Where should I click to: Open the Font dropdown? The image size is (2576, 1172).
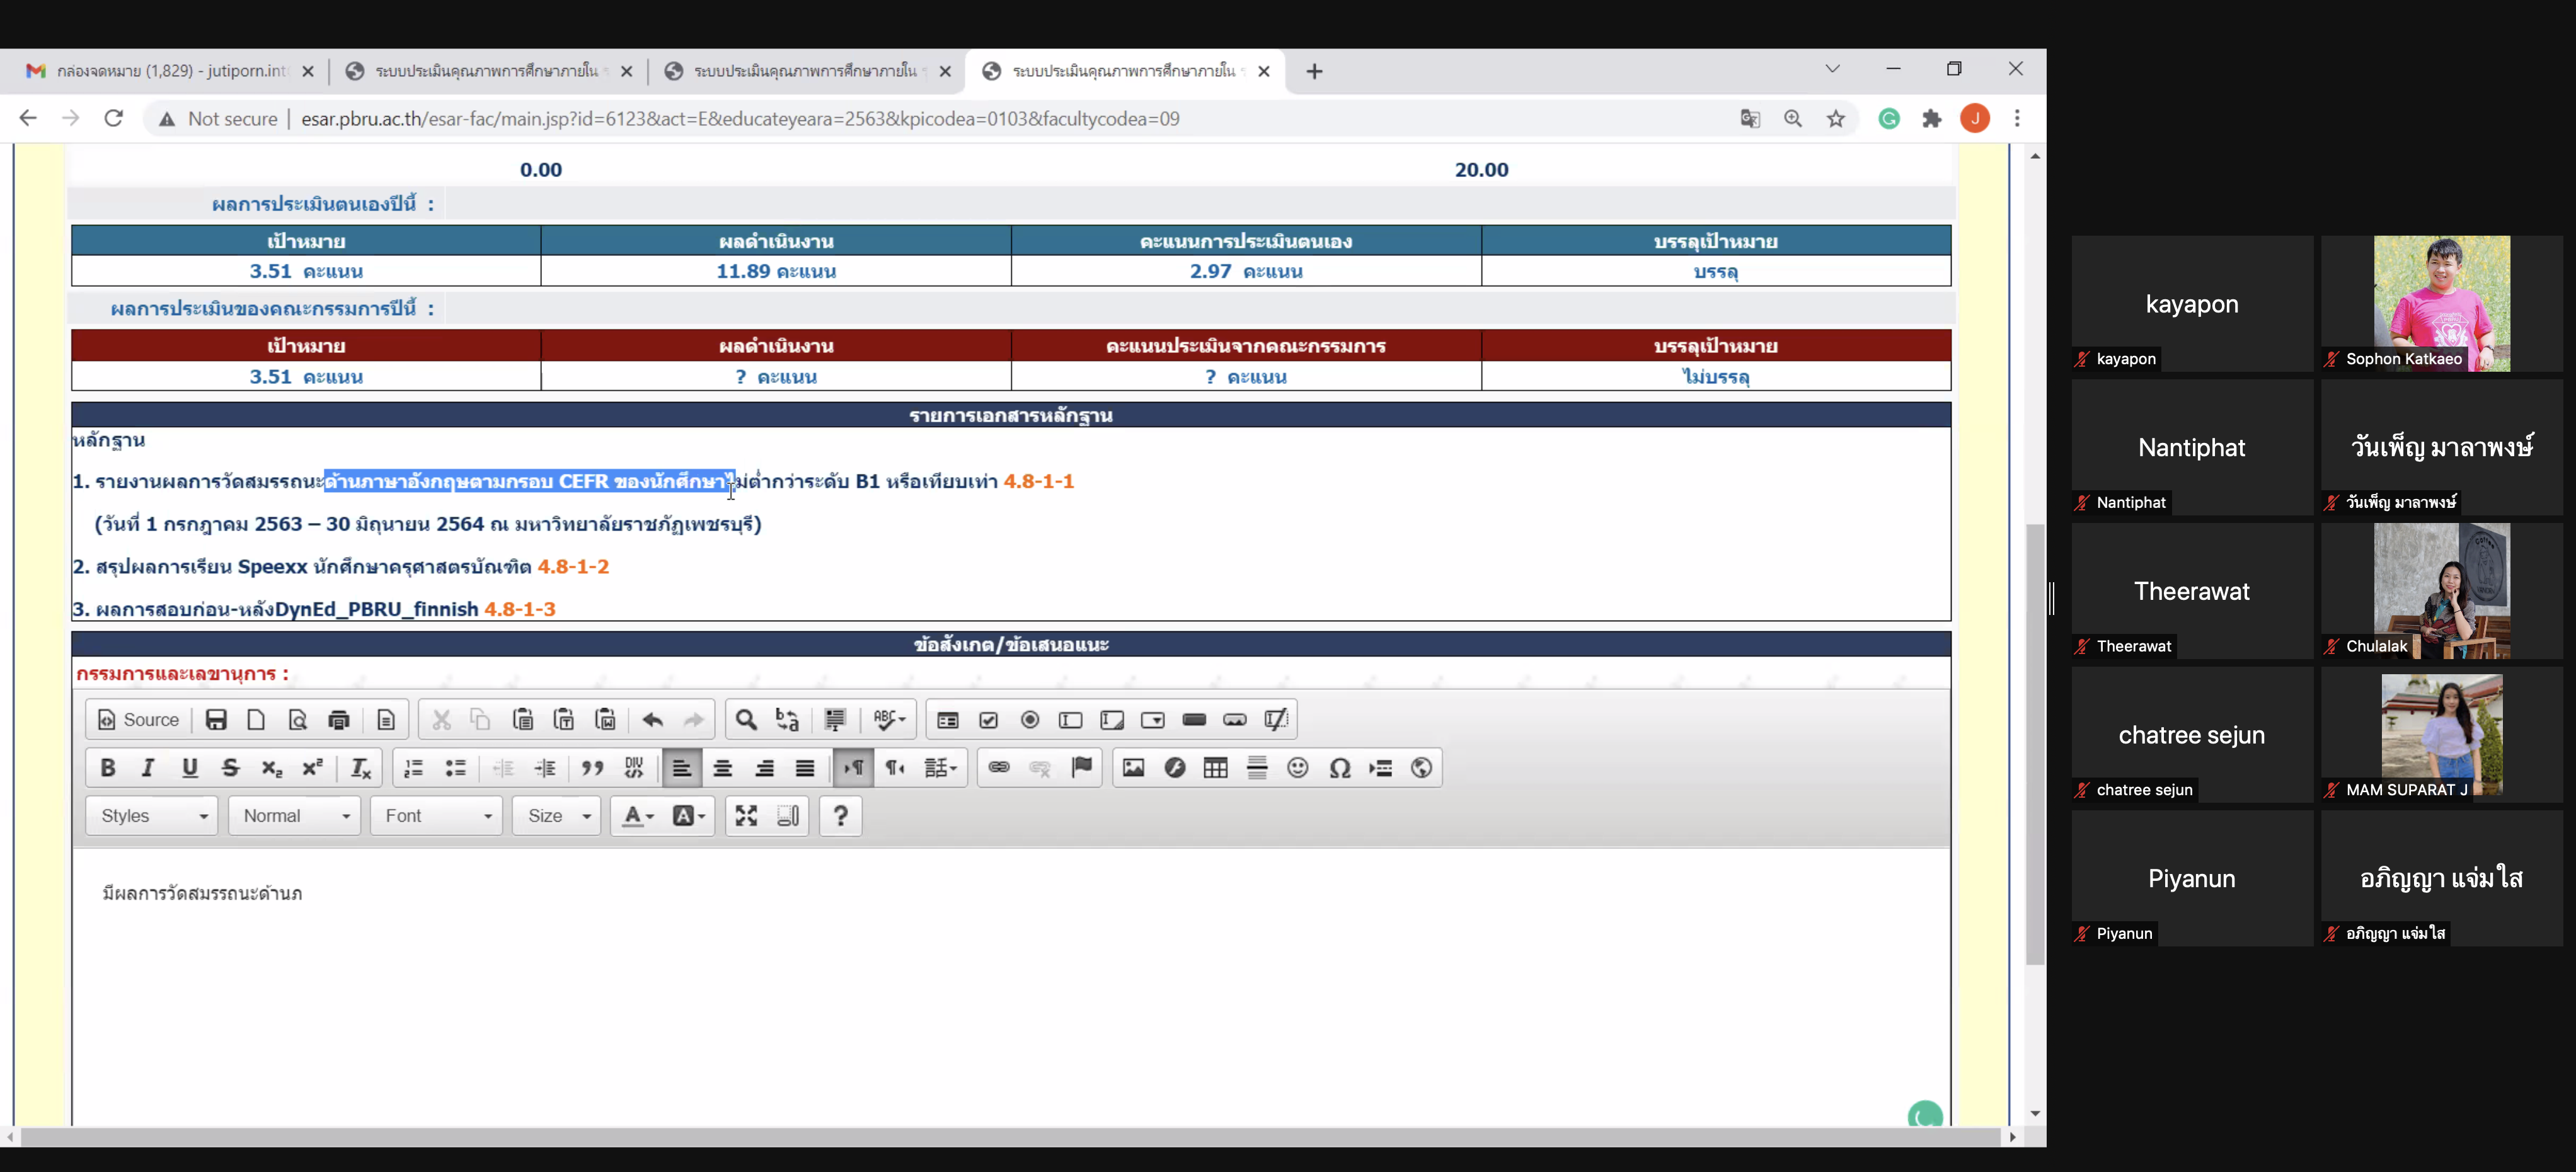click(436, 816)
